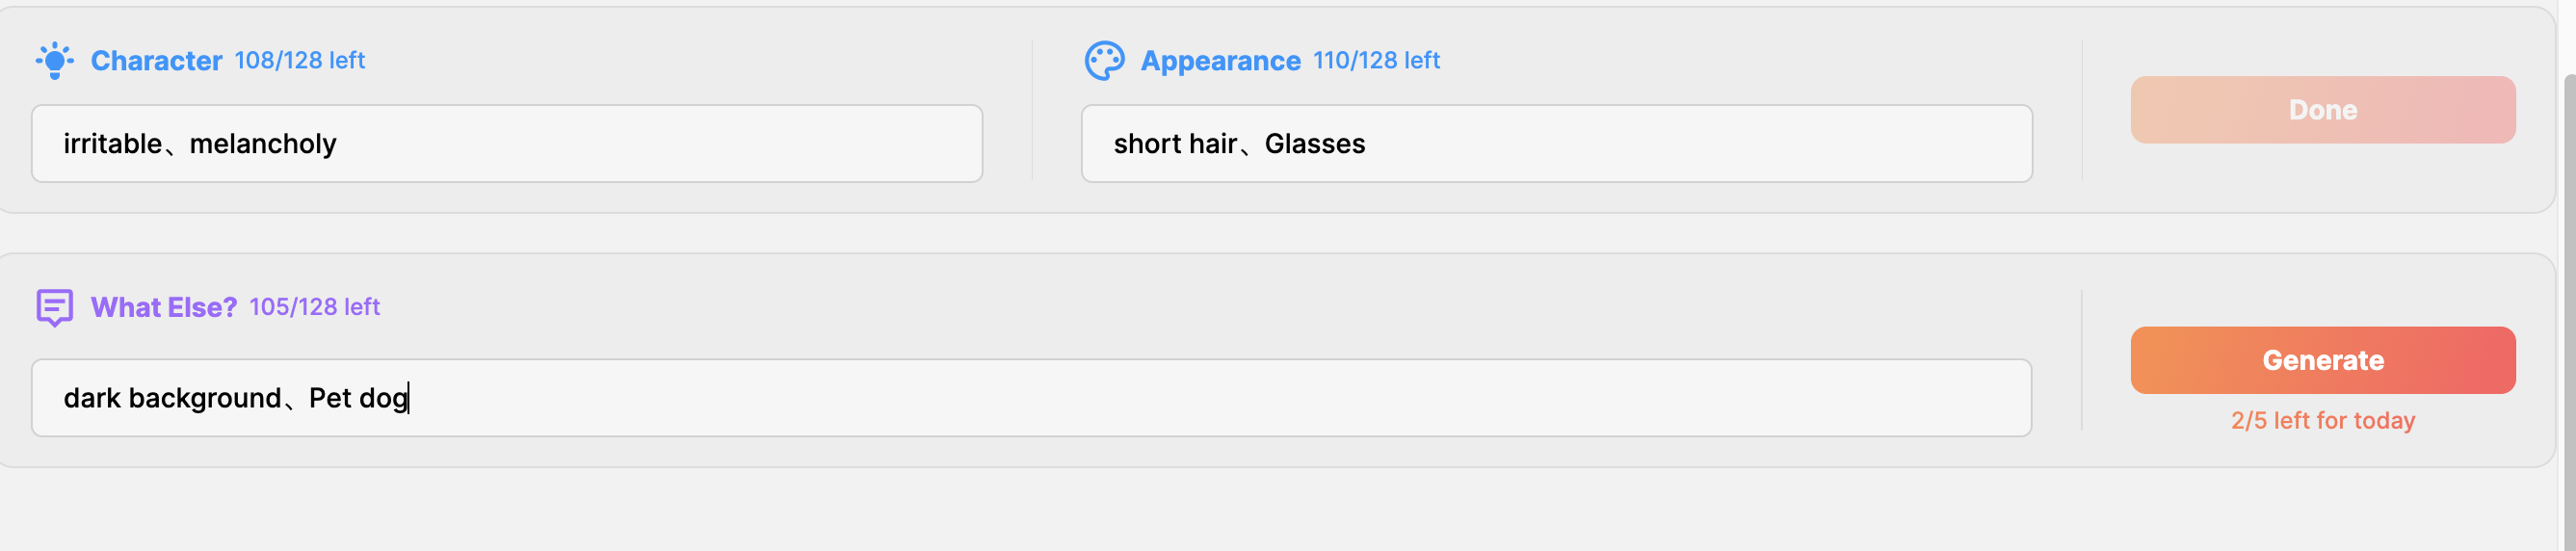Click the 105/128 left counter
Viewport: 2576px width, 551px height.
click(x=314, y=306)
